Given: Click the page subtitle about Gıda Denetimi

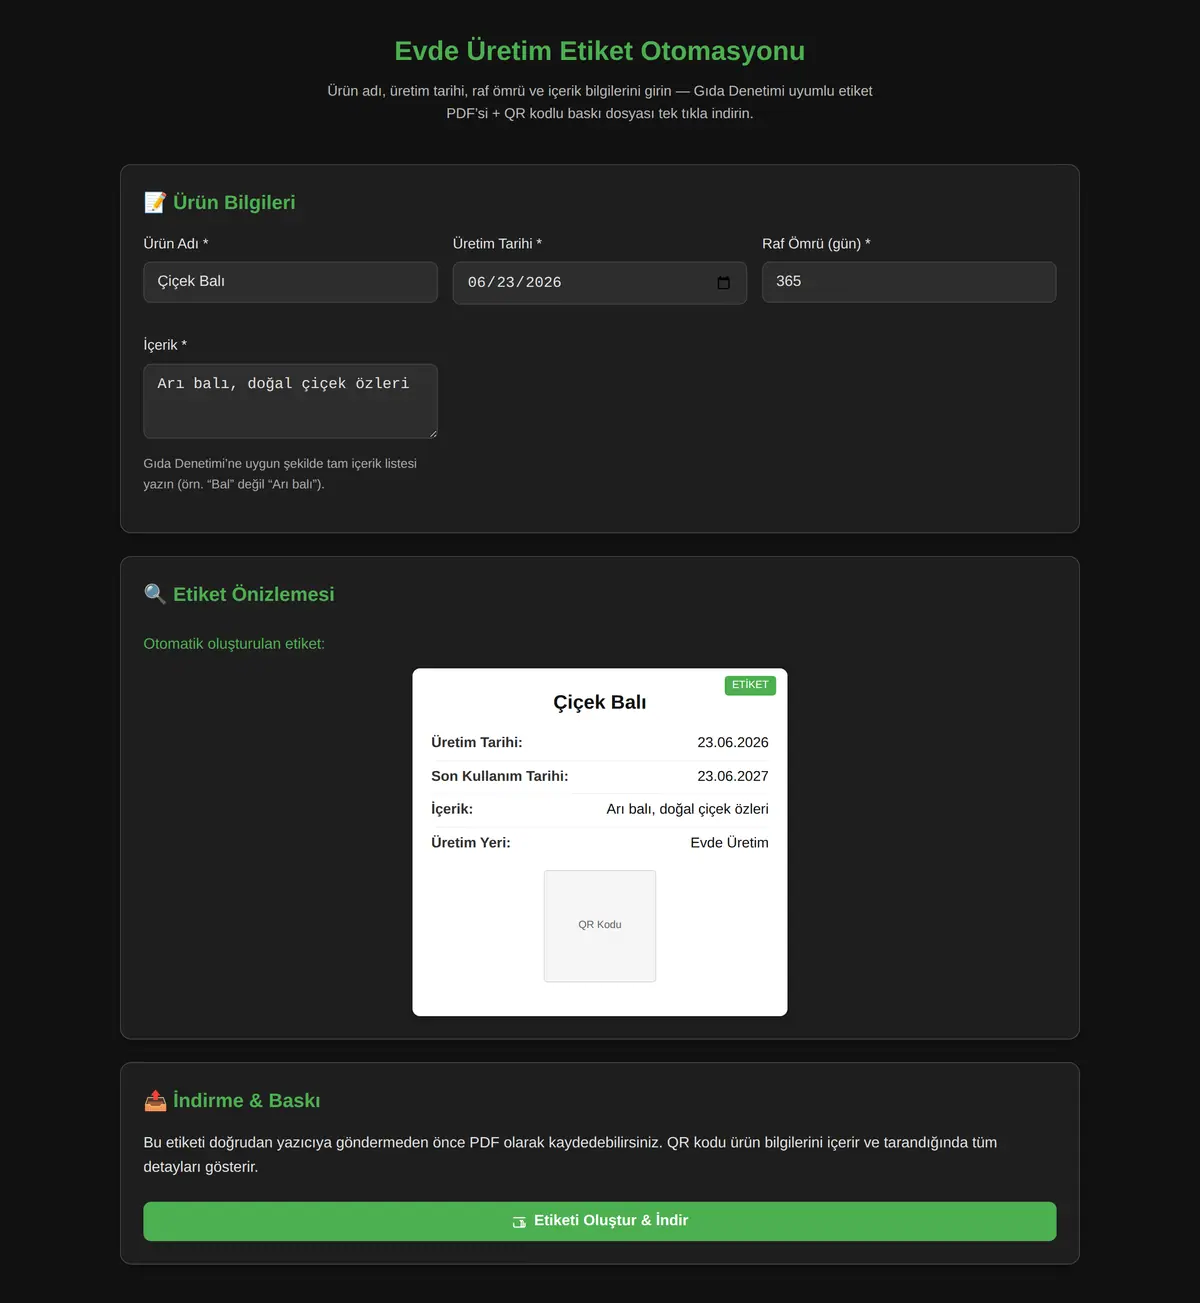Looking at the screenshot, I should pos(600,102).
